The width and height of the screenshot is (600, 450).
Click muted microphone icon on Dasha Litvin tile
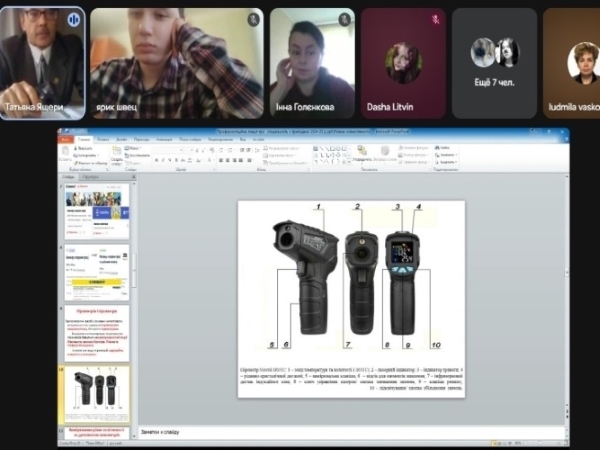point(436,19)
